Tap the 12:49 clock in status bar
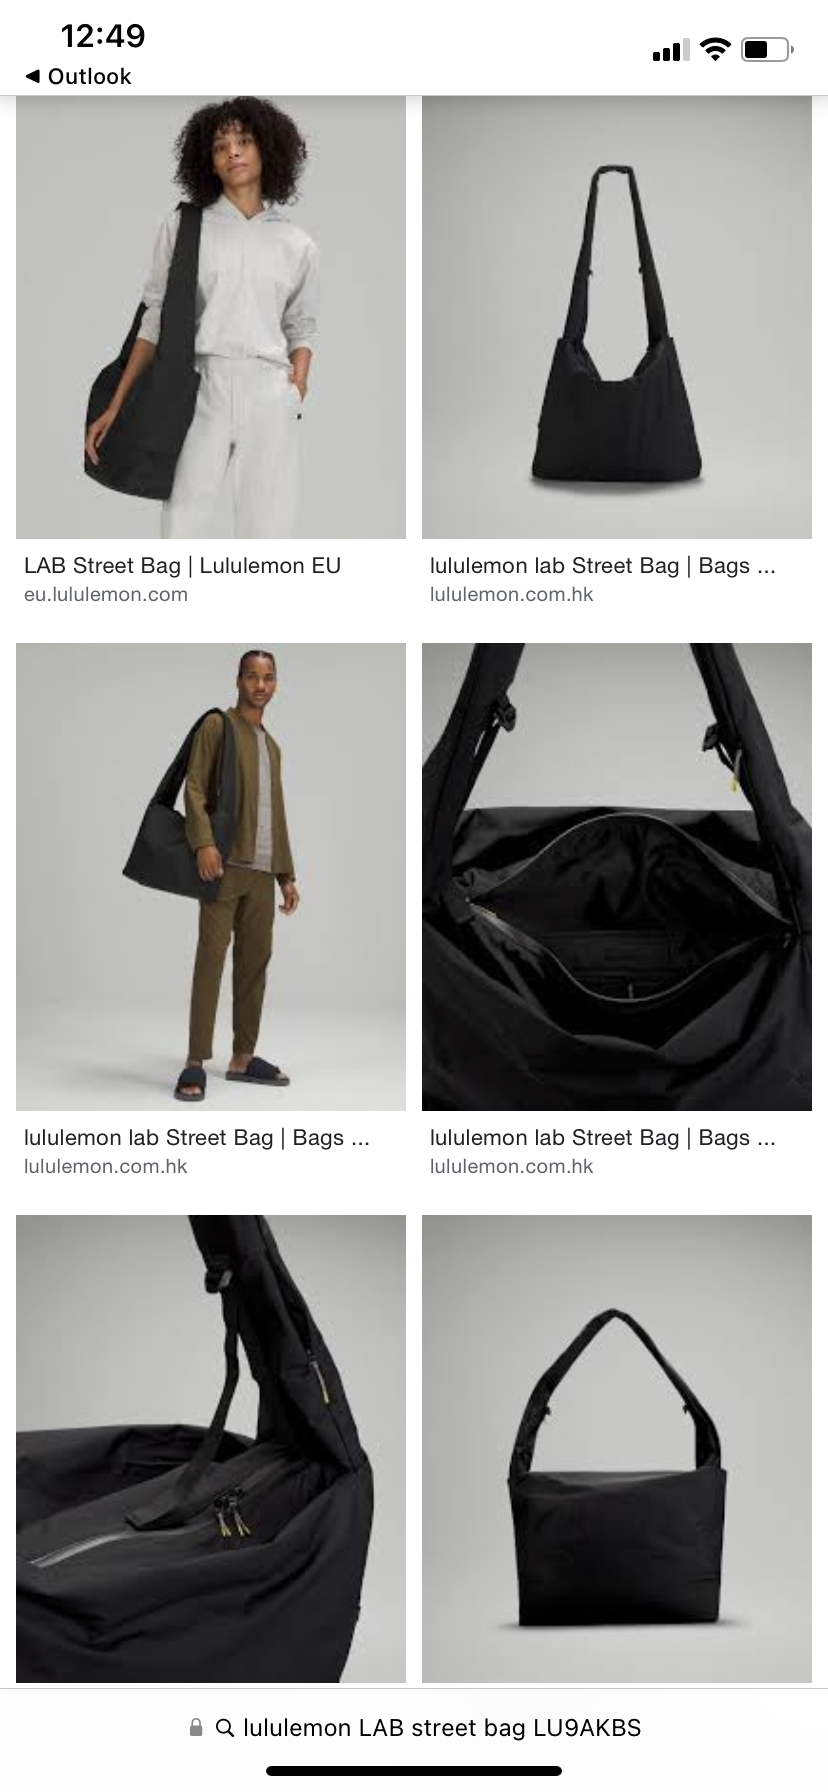This screenshot has width=828, height=1792. pos(103,36)
